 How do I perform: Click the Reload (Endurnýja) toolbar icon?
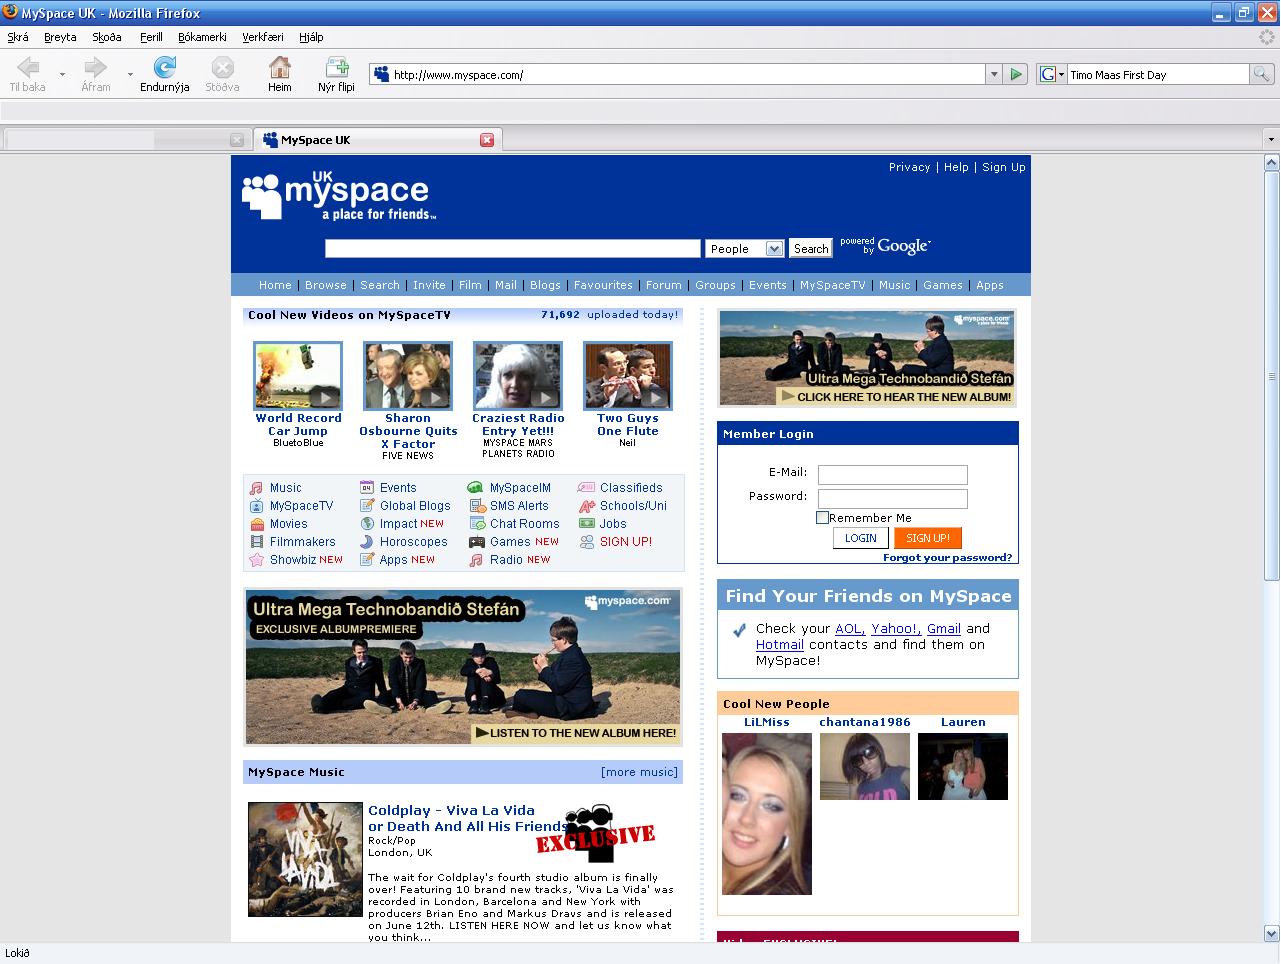tap(164, 68)
